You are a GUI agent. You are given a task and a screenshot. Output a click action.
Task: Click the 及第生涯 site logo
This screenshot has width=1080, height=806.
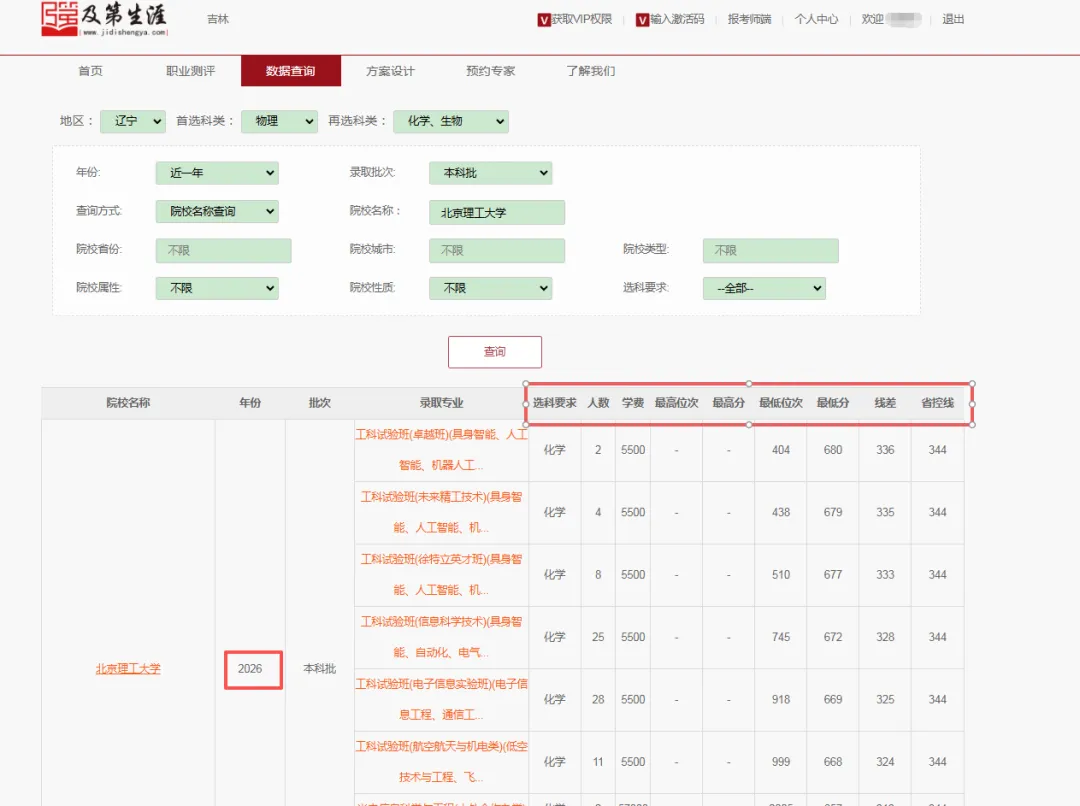[x=104, y=19]
